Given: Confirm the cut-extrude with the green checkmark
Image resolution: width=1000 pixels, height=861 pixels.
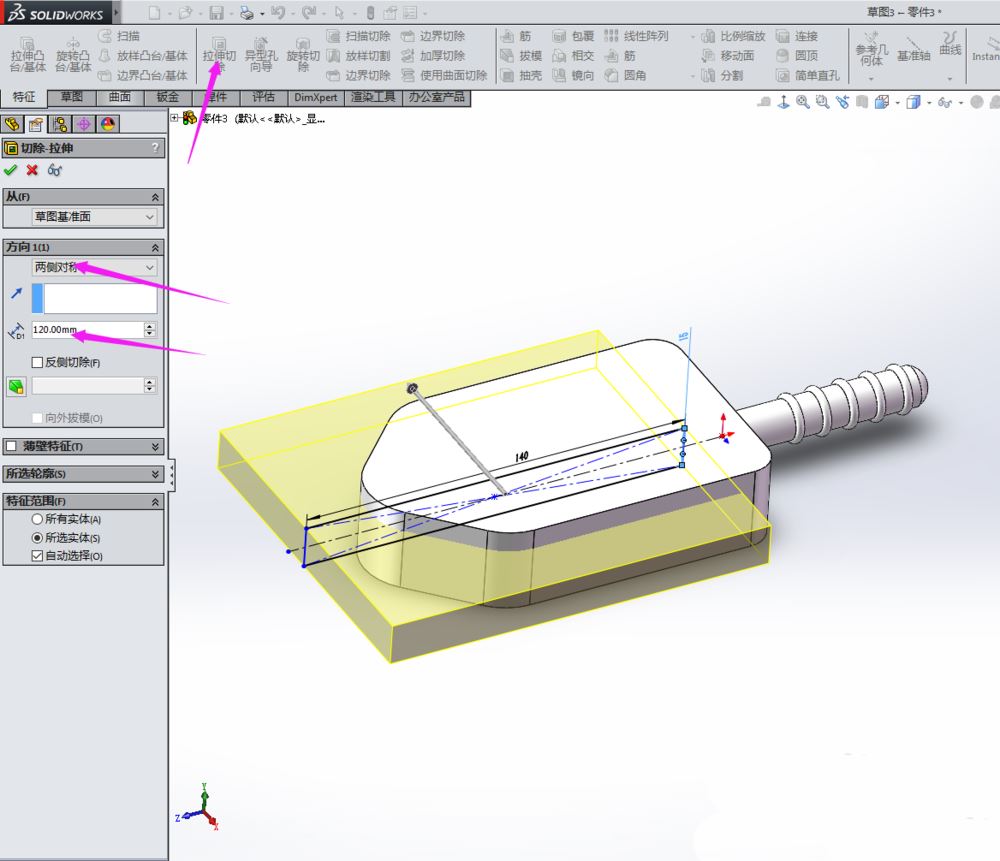Looking at the screenshot, I should (11, 170).
